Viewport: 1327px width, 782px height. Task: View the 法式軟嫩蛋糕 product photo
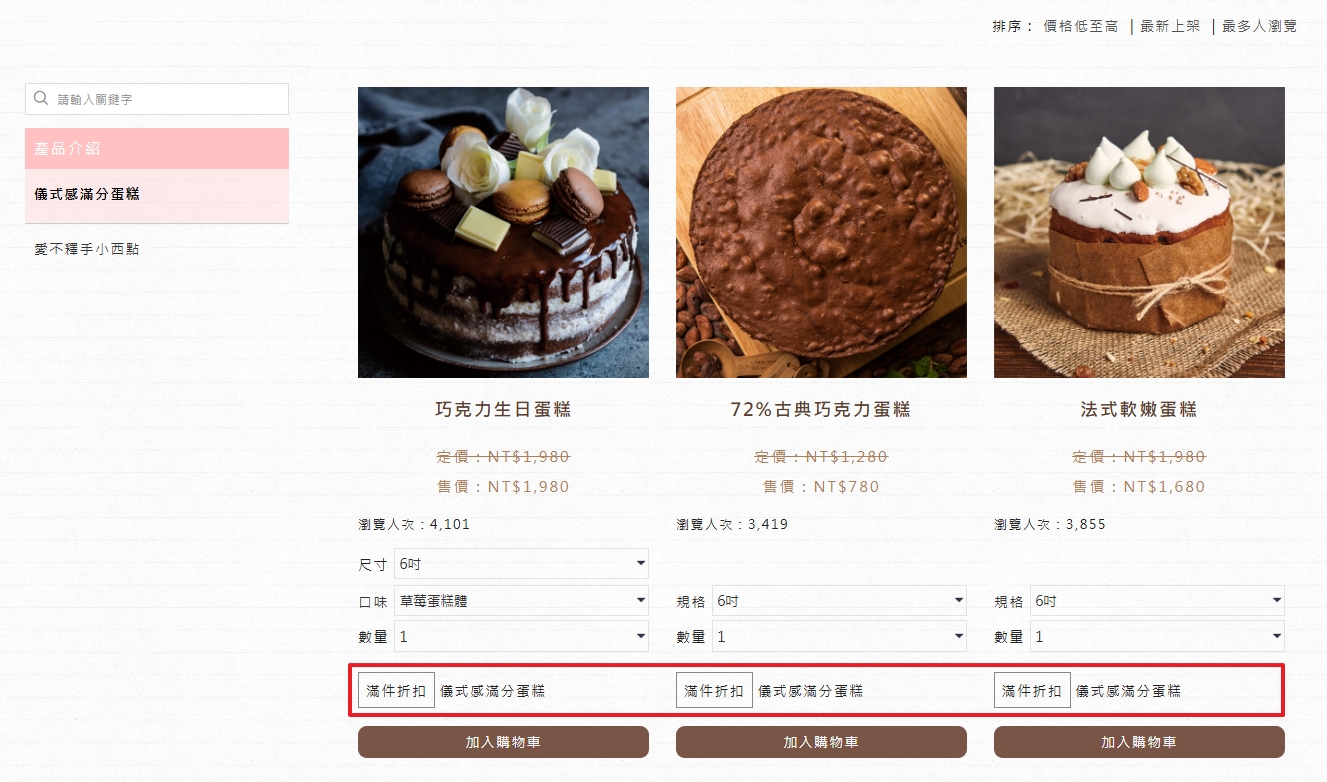(1139, 232)
